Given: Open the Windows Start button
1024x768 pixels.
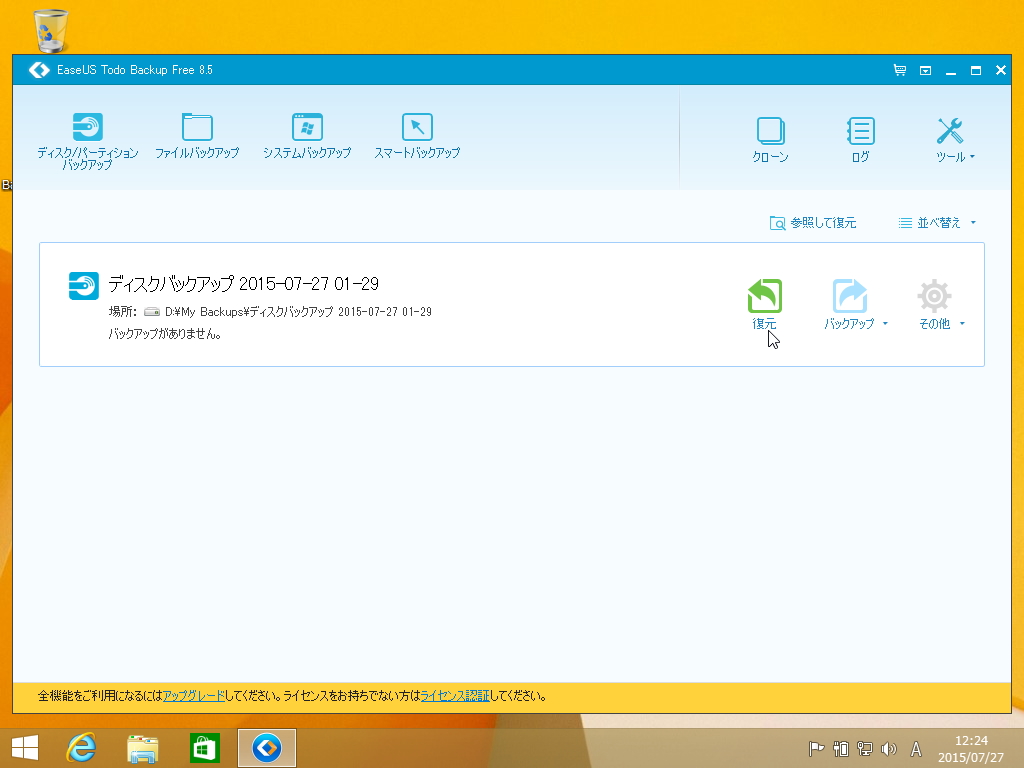Looking at the screenshot, I should click(x=25, y=748).
